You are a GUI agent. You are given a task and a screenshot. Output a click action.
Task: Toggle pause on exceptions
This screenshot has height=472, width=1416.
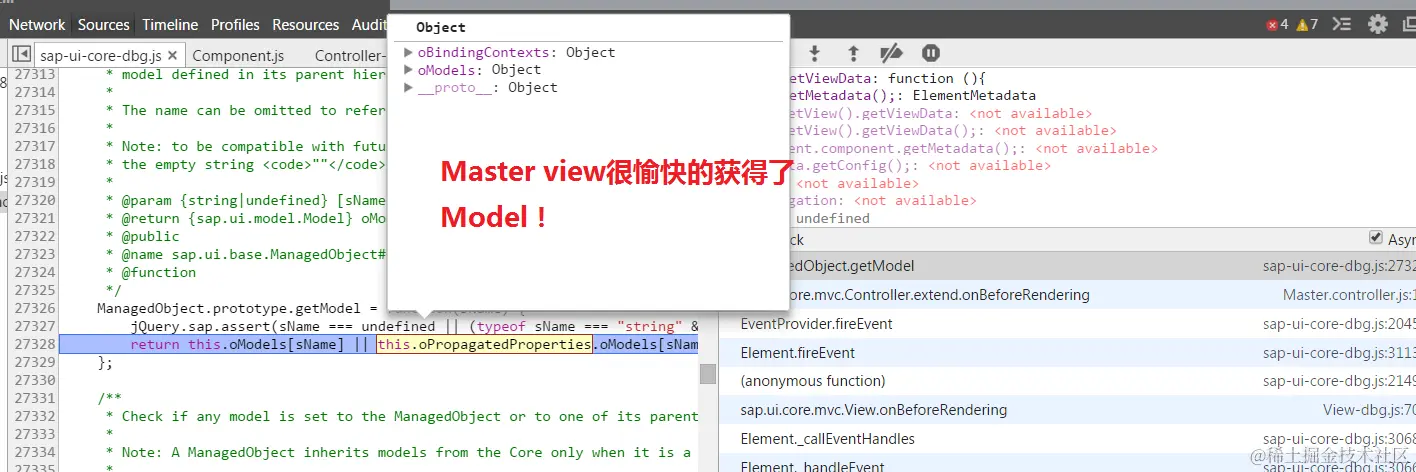pyautogui.click(x=930, y=53)
